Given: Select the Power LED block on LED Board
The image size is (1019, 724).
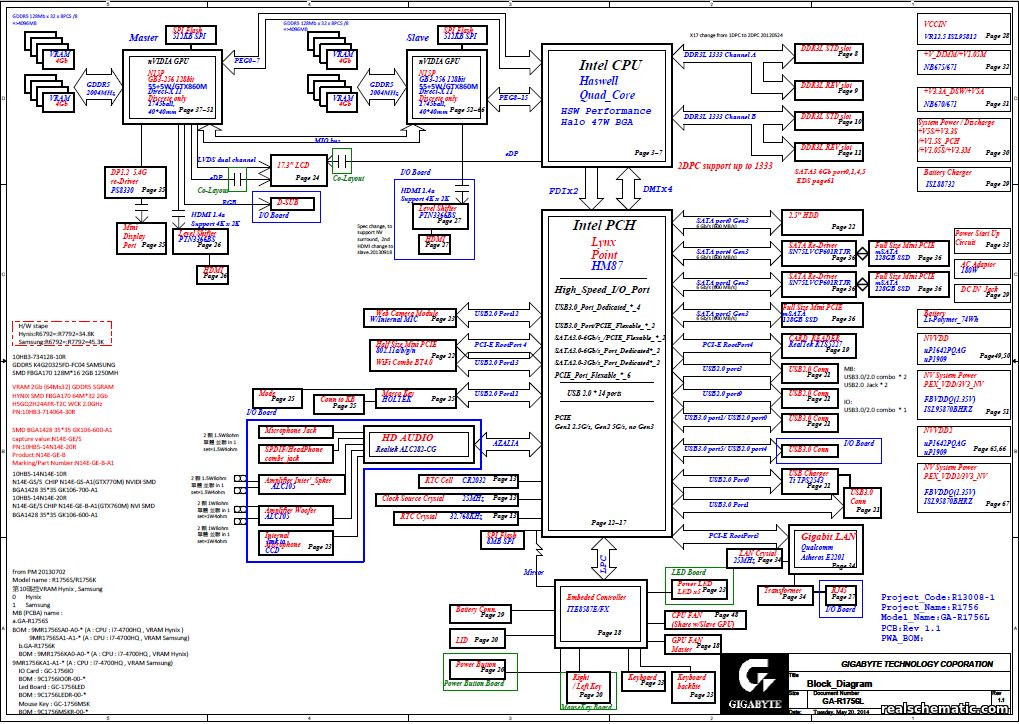Looking at the screenshot, I should click(x=699, y=589).
